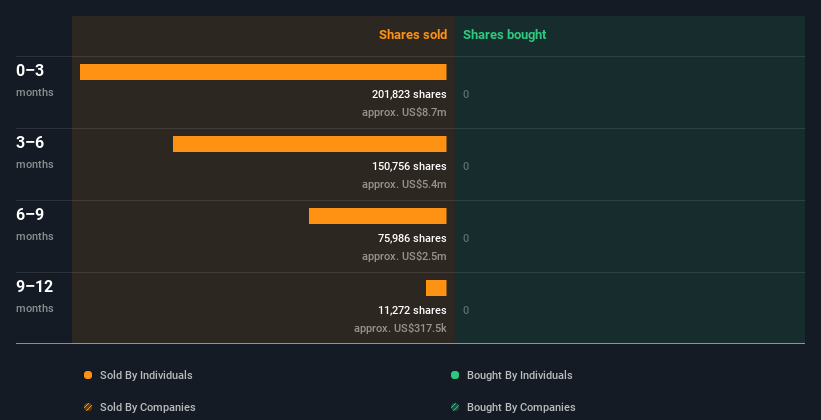Click the approx. US$2.5m value
This screenshot has height=420, width=821.
pos(404,257)
